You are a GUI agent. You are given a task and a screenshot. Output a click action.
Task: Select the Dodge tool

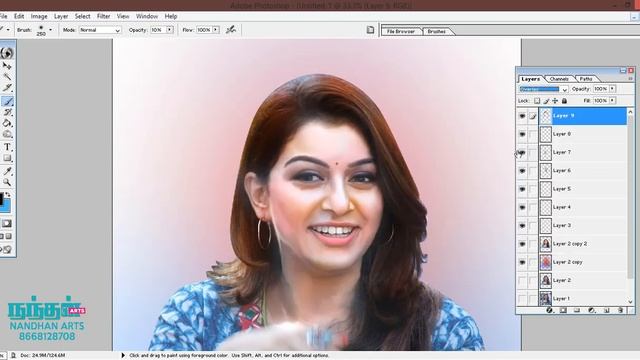point(7,134)
